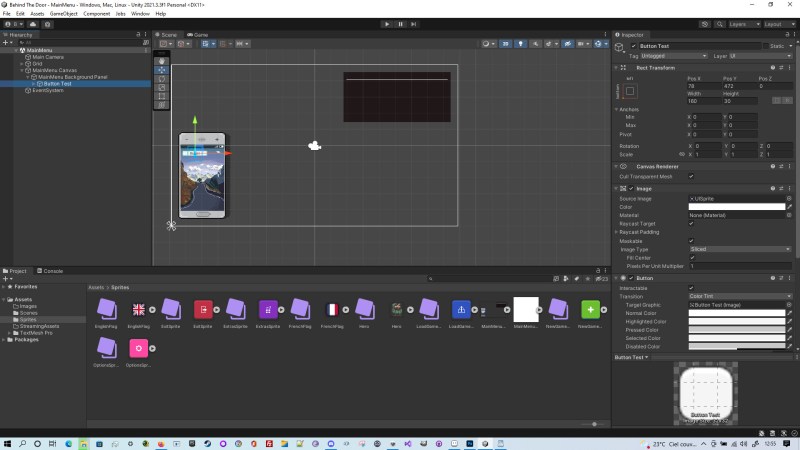
Task: Click the Play button
Action: [x=387, y=24]
